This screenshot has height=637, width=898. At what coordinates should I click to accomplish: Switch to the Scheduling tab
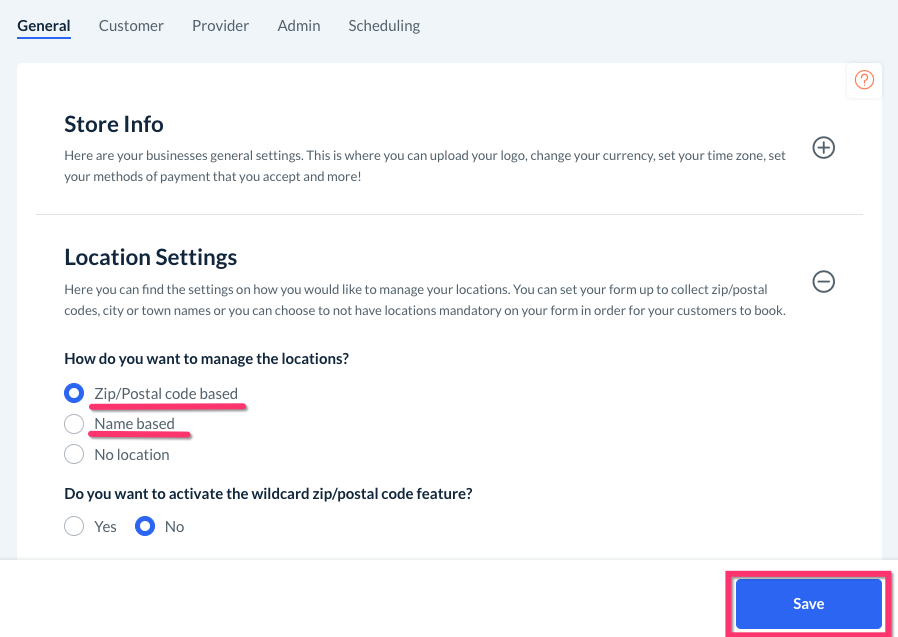click(384, 25)
